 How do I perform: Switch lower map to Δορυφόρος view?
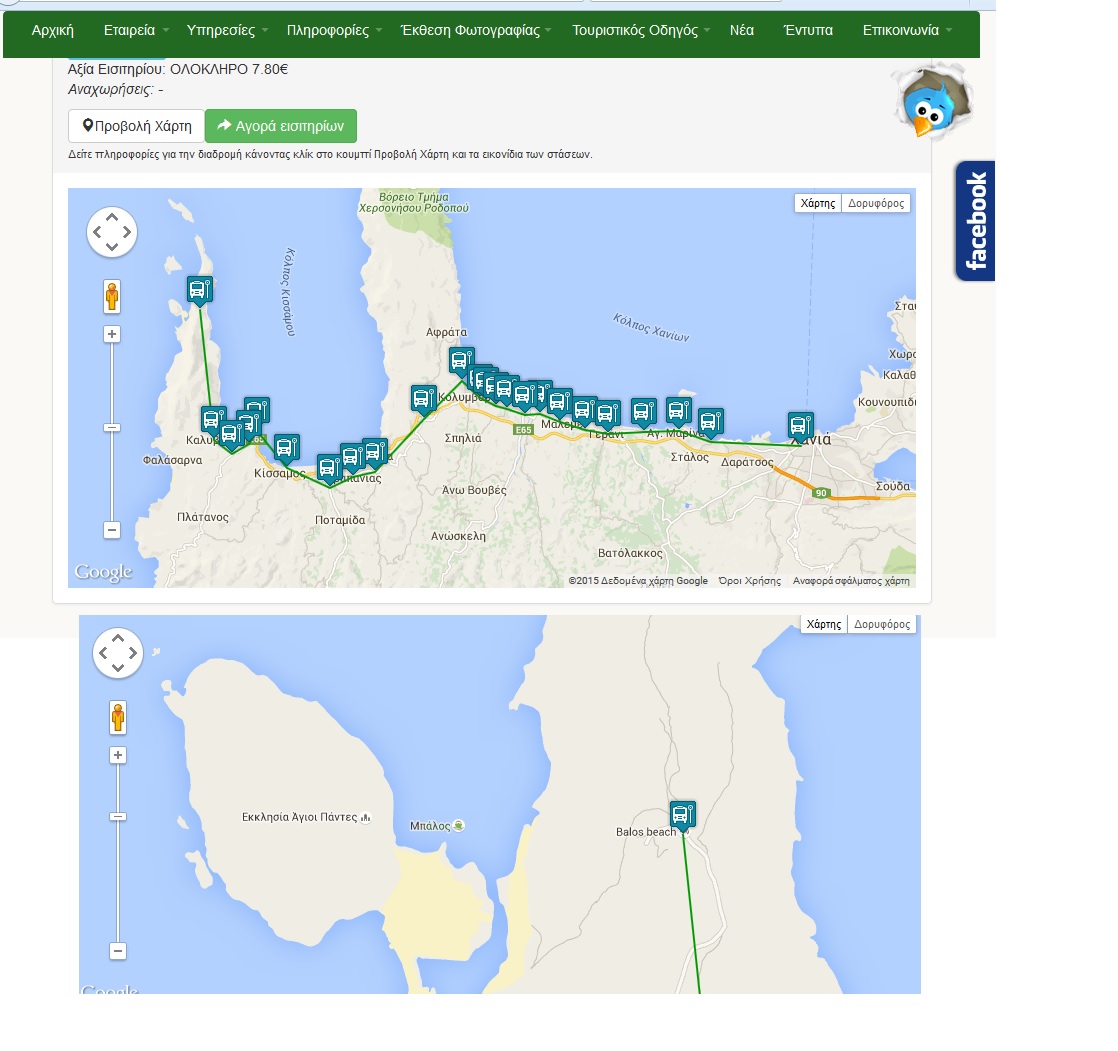point(882,624)
